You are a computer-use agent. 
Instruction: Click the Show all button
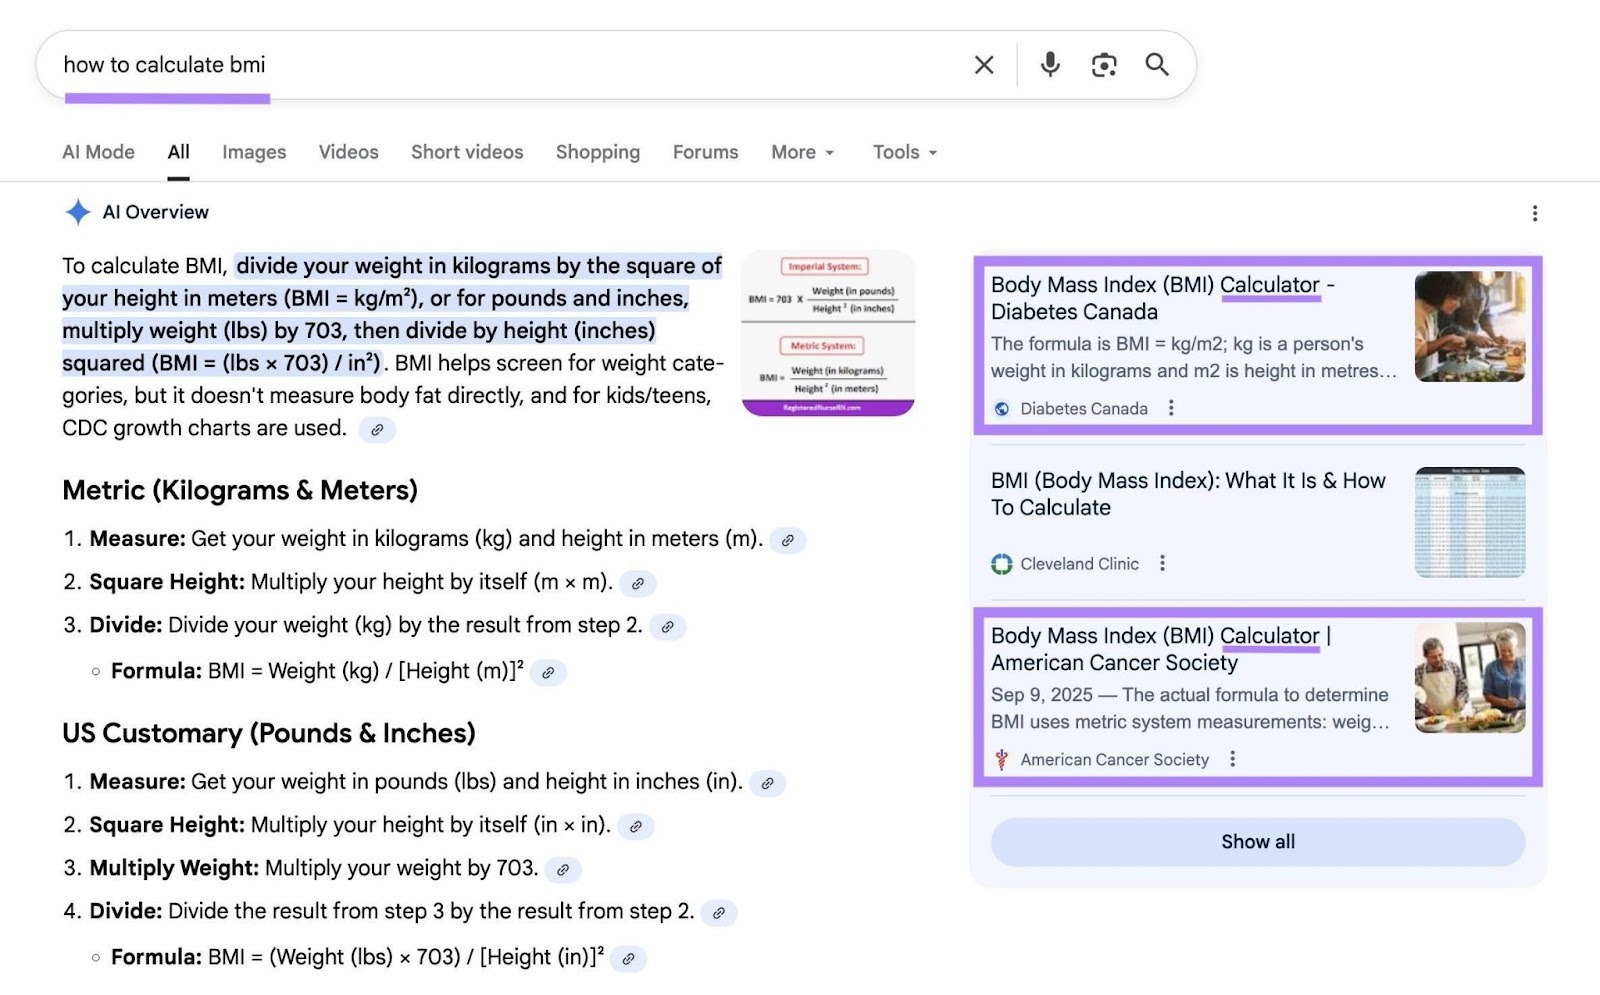coord(1256,841)
